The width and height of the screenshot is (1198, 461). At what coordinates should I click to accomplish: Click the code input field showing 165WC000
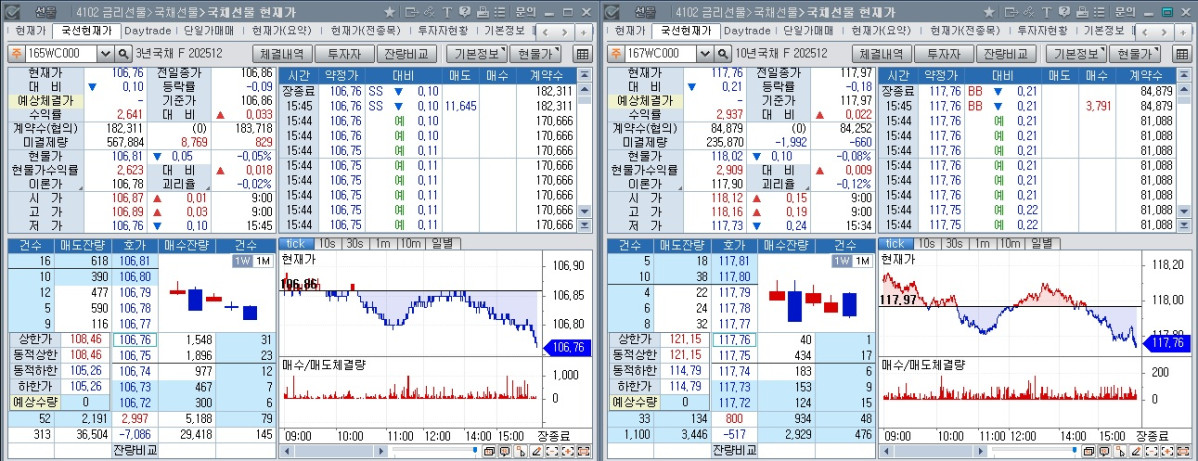(x=61, y=54)
